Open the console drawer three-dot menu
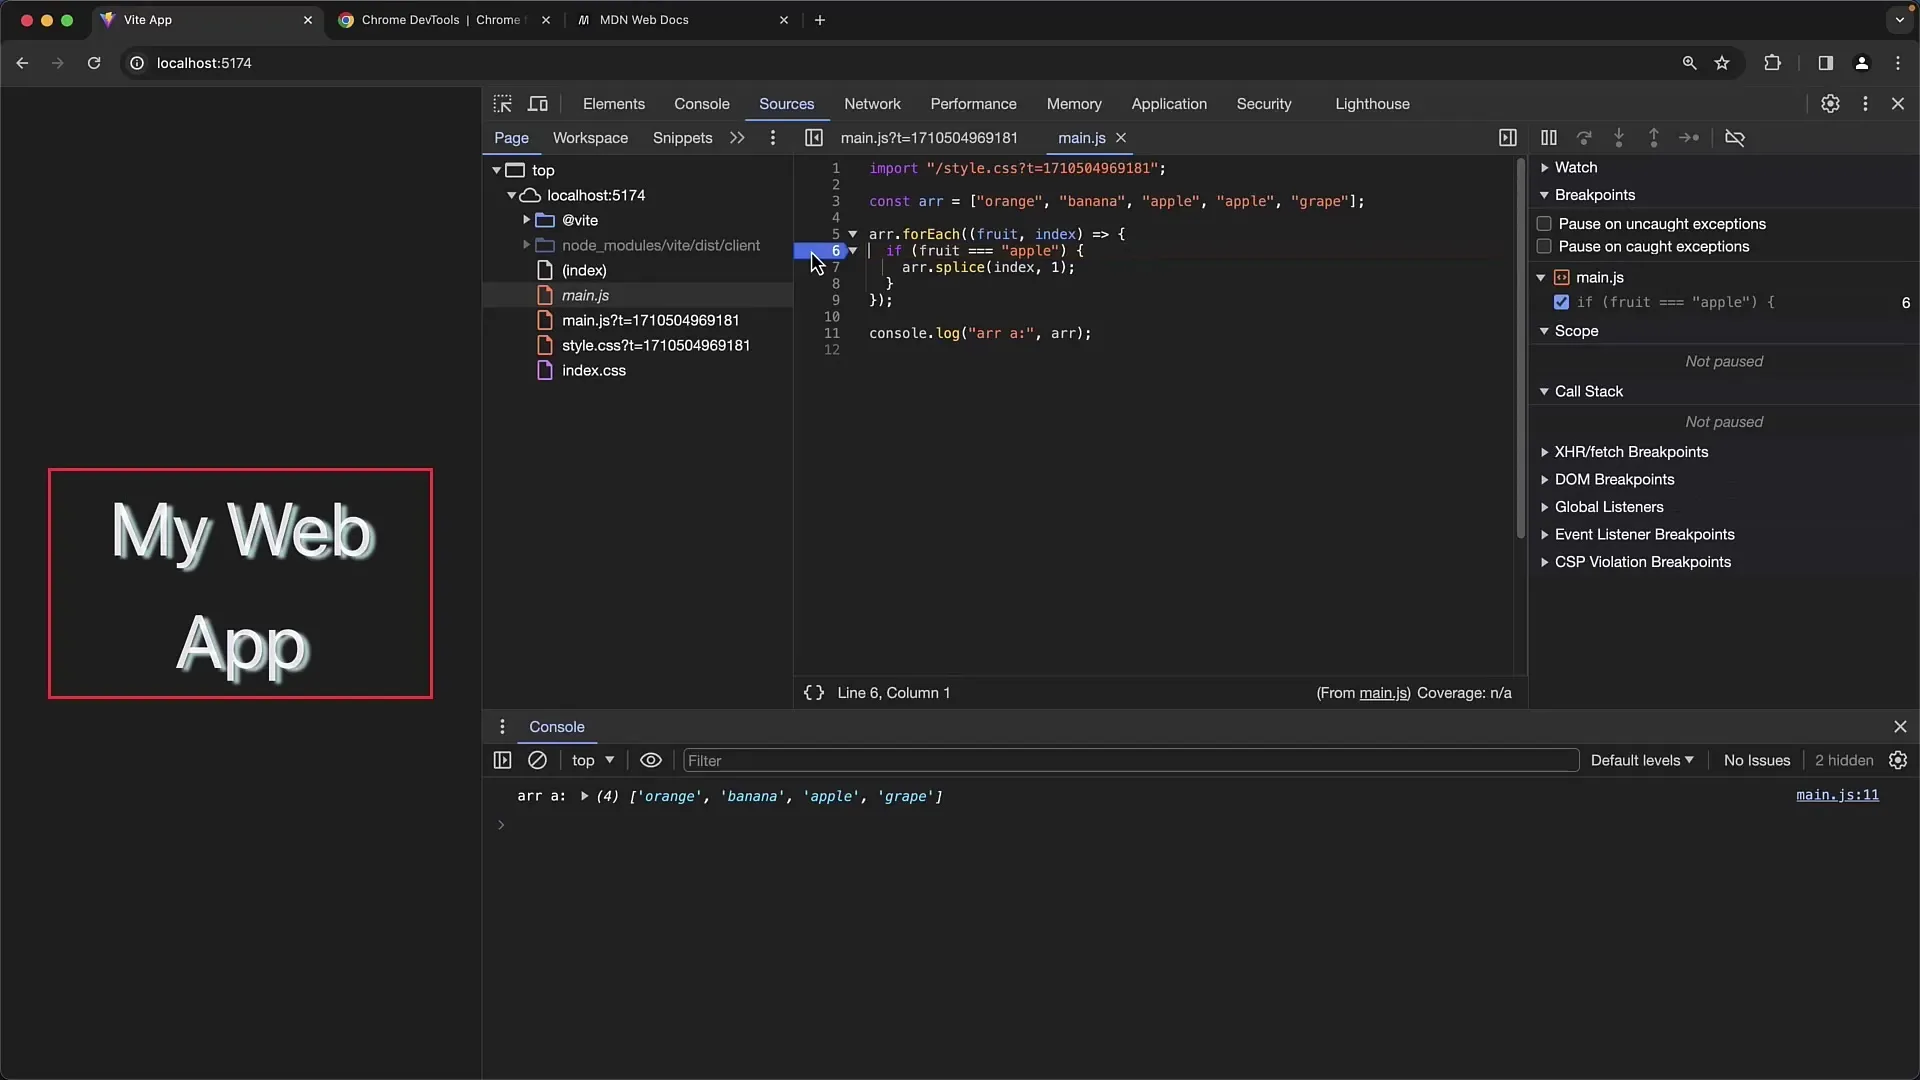Viewport: 1920px width, 1080px height. pyautogui.click(x=503, y=727)
